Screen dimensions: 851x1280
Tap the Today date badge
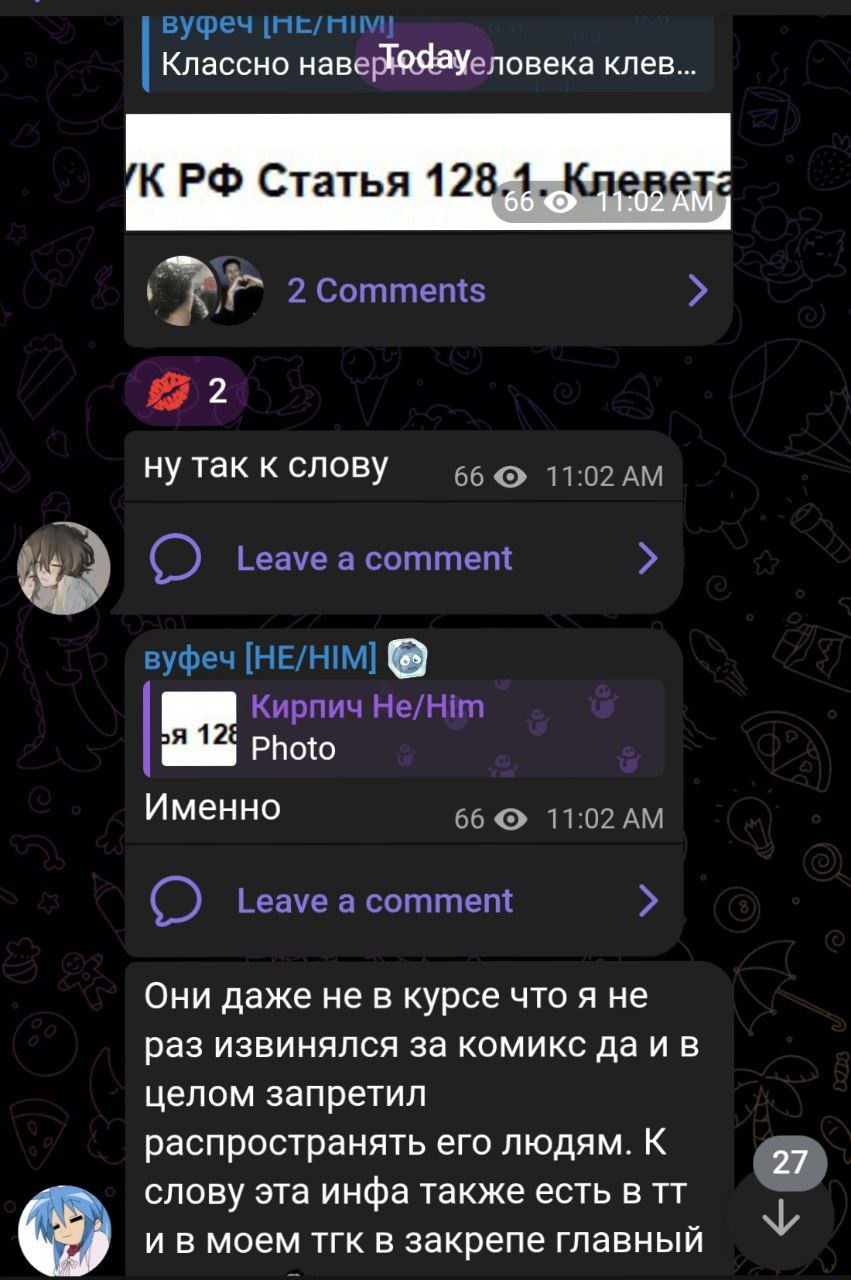pyautogui.click(x=425, y=55)
